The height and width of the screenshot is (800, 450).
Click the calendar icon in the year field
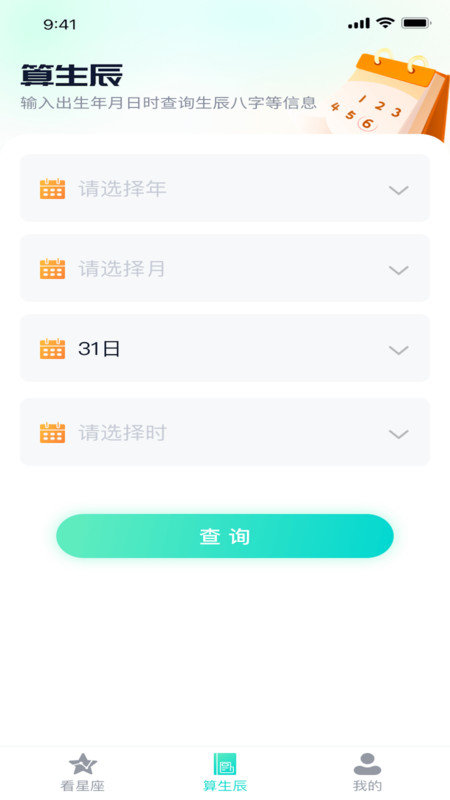[53, 189]
